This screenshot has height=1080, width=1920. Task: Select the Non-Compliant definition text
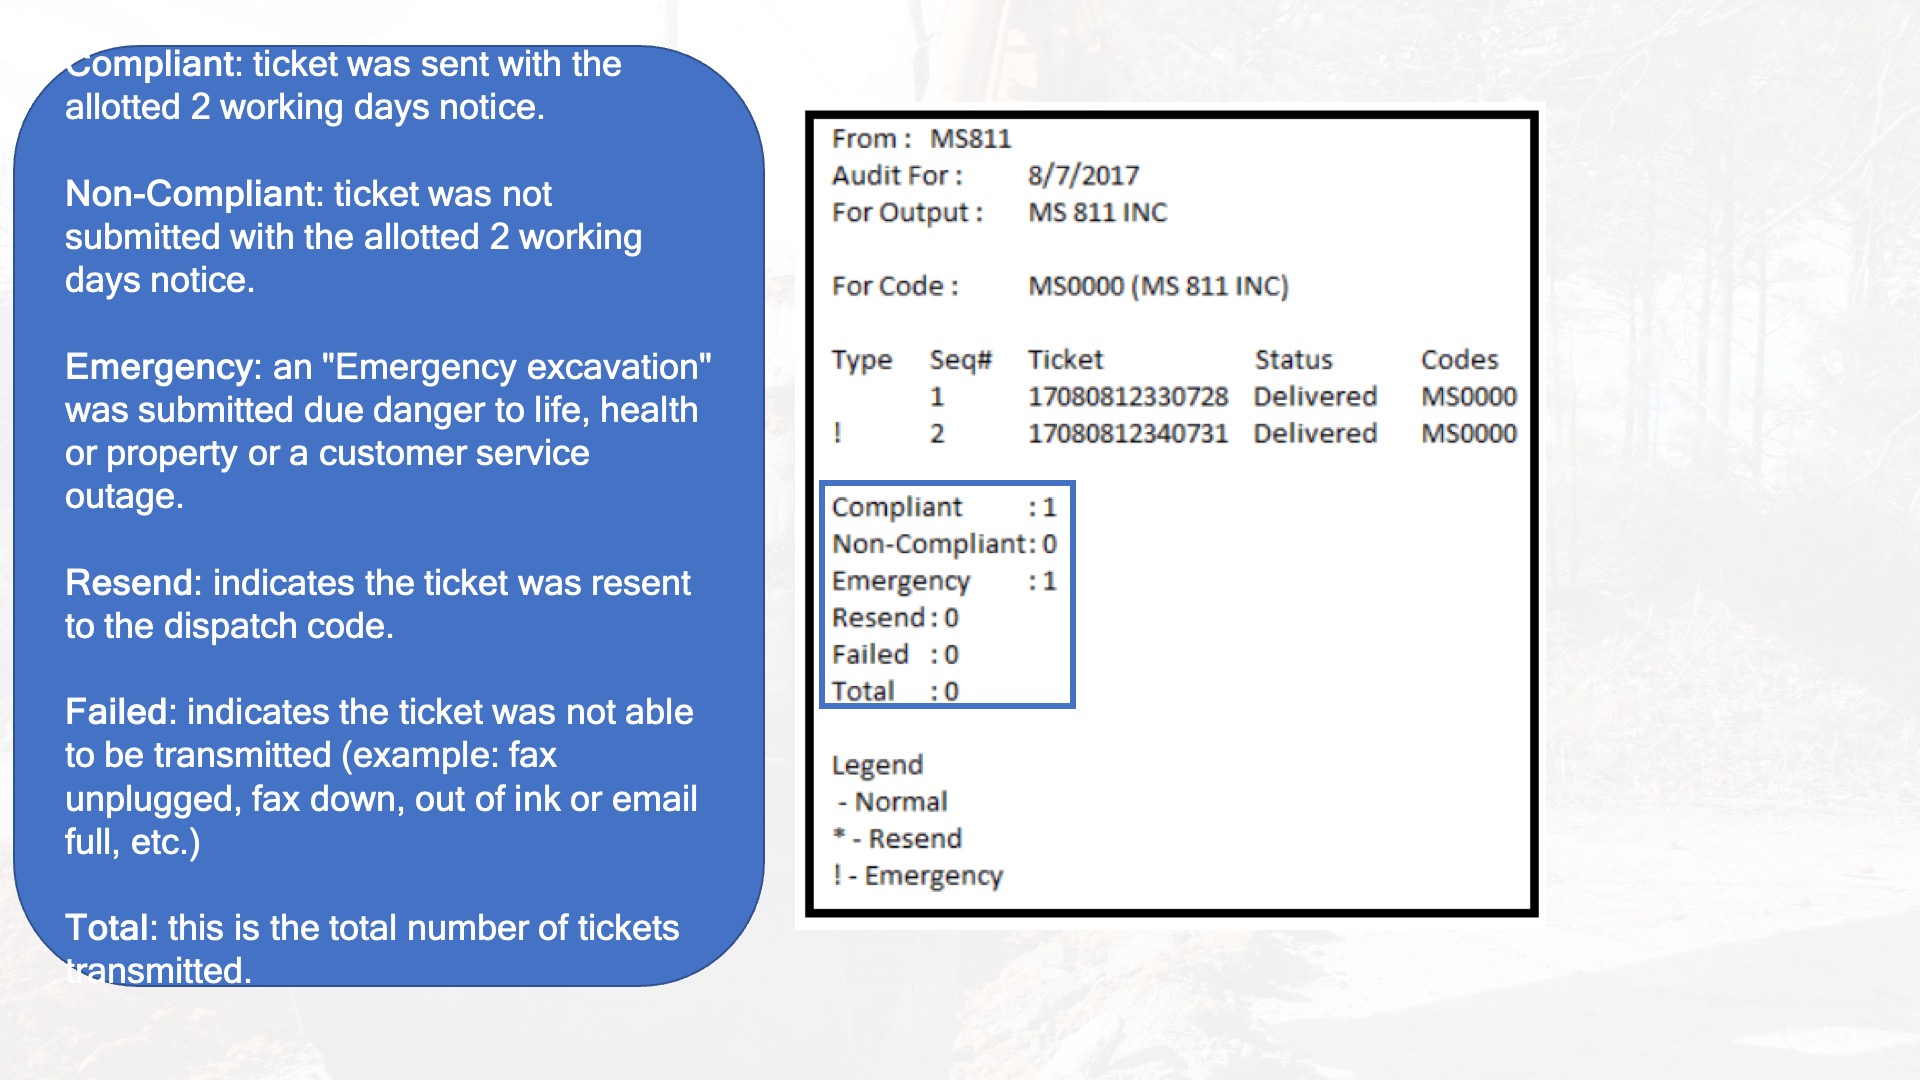[x=353, y=237]
